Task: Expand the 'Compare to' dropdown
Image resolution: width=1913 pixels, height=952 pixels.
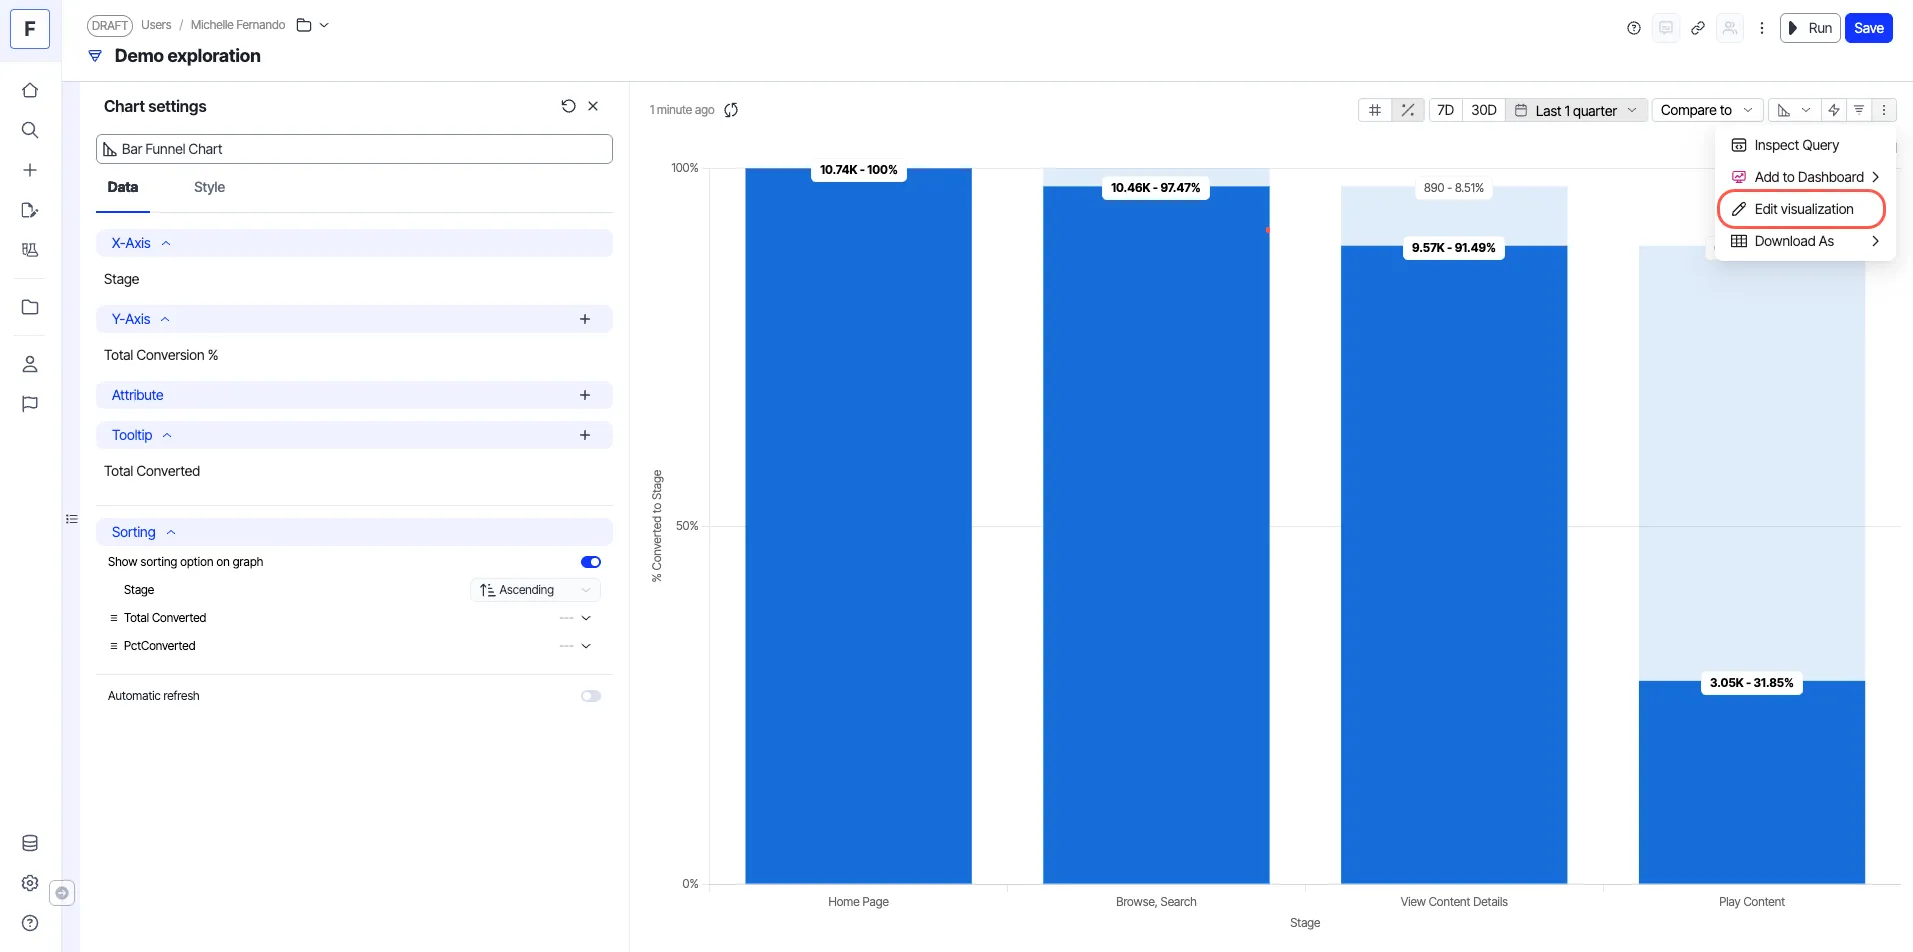Action: pyautogui.click(x=1707, y=110)
